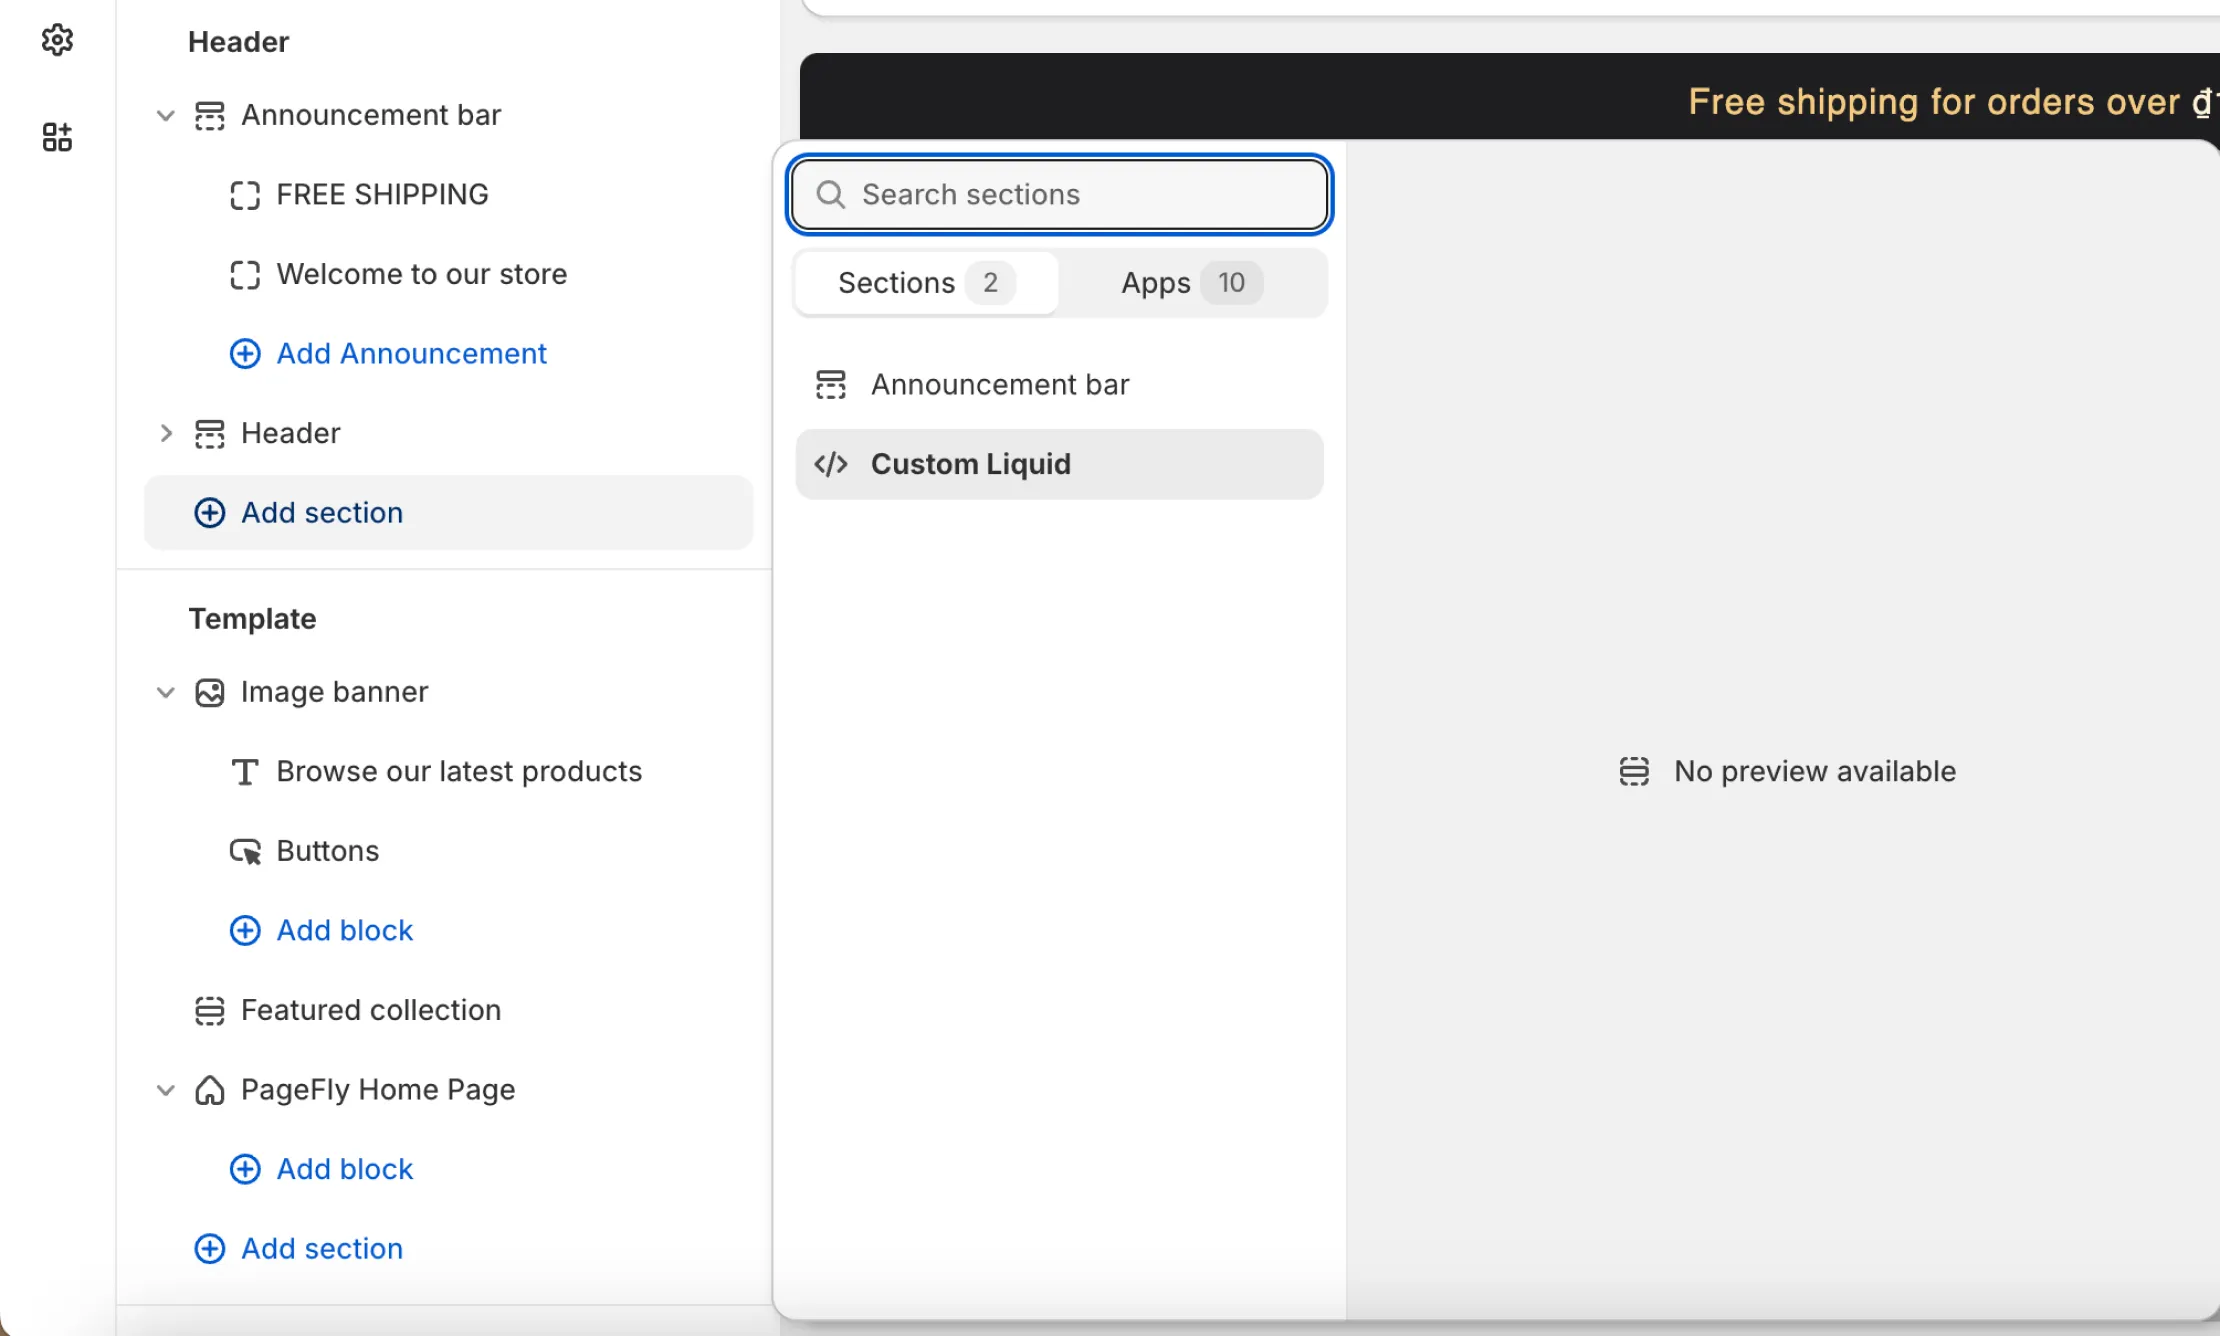
Task: Click Image banner section icon
Action: (x=209, y=692)
